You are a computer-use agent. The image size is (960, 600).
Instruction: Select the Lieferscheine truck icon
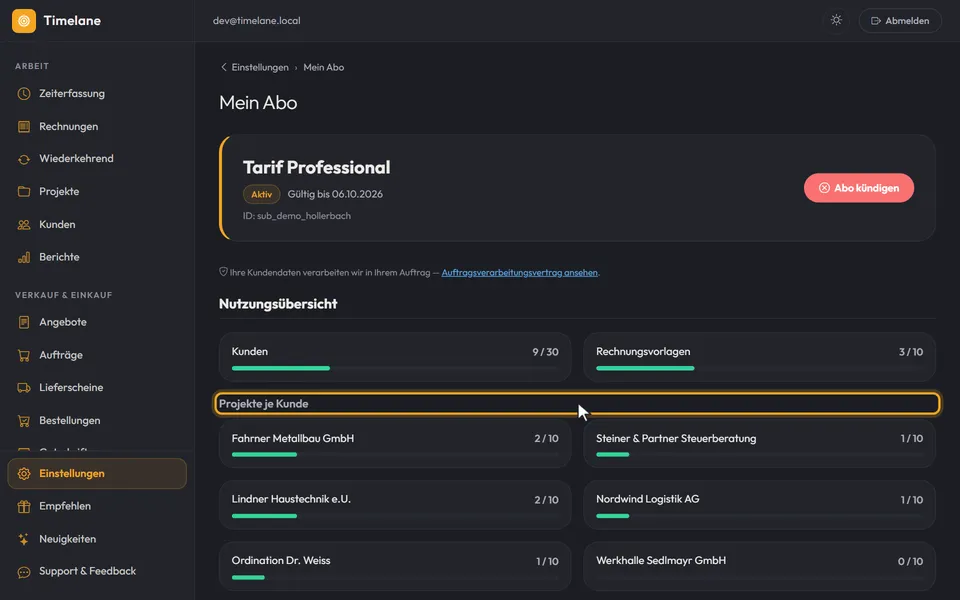(24, 388)
